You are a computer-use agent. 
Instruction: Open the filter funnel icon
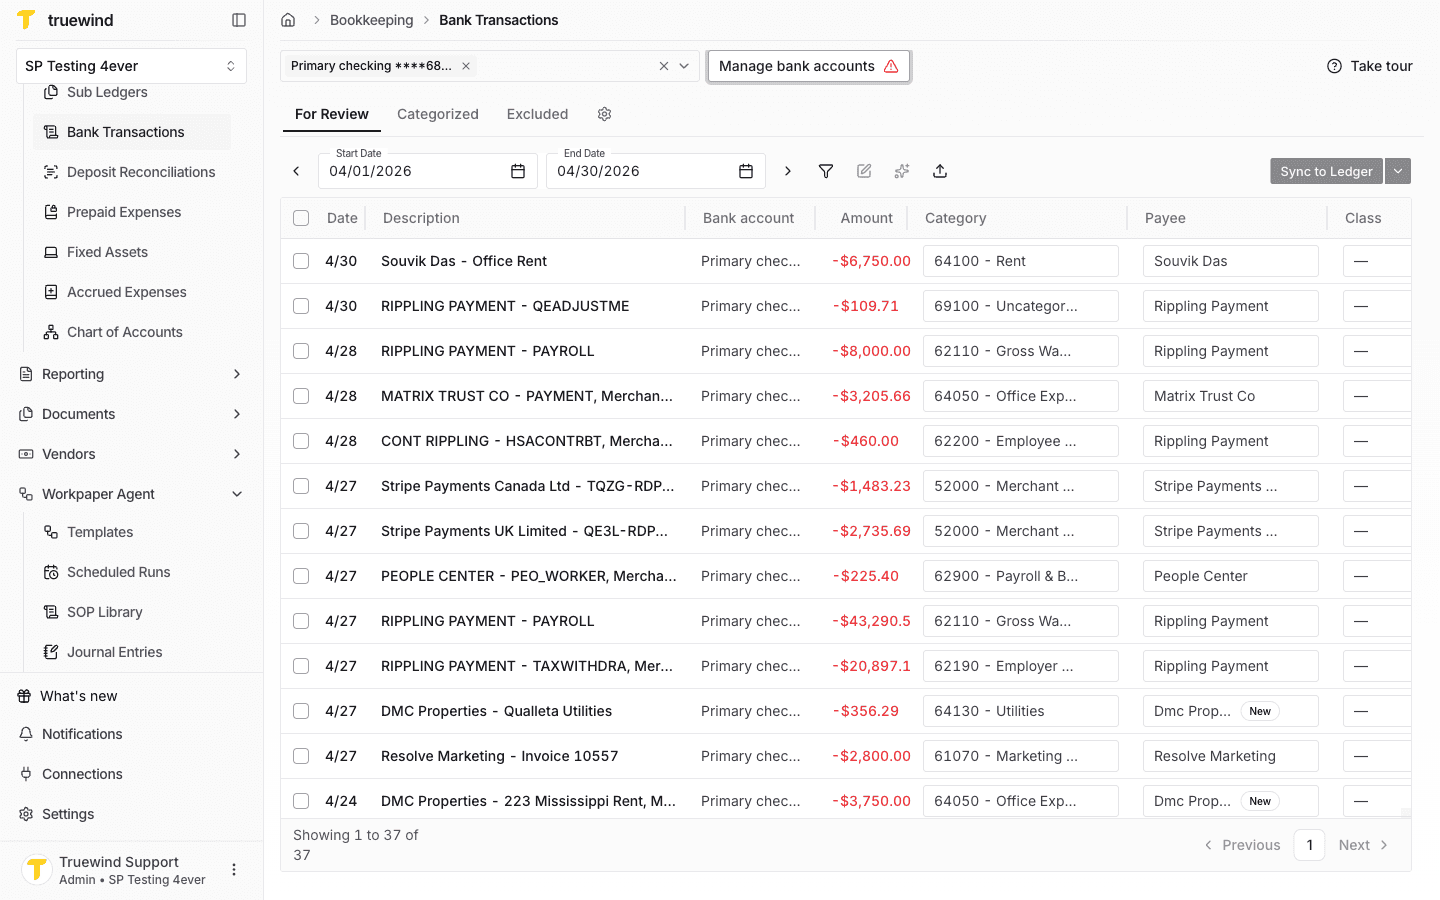826,171
